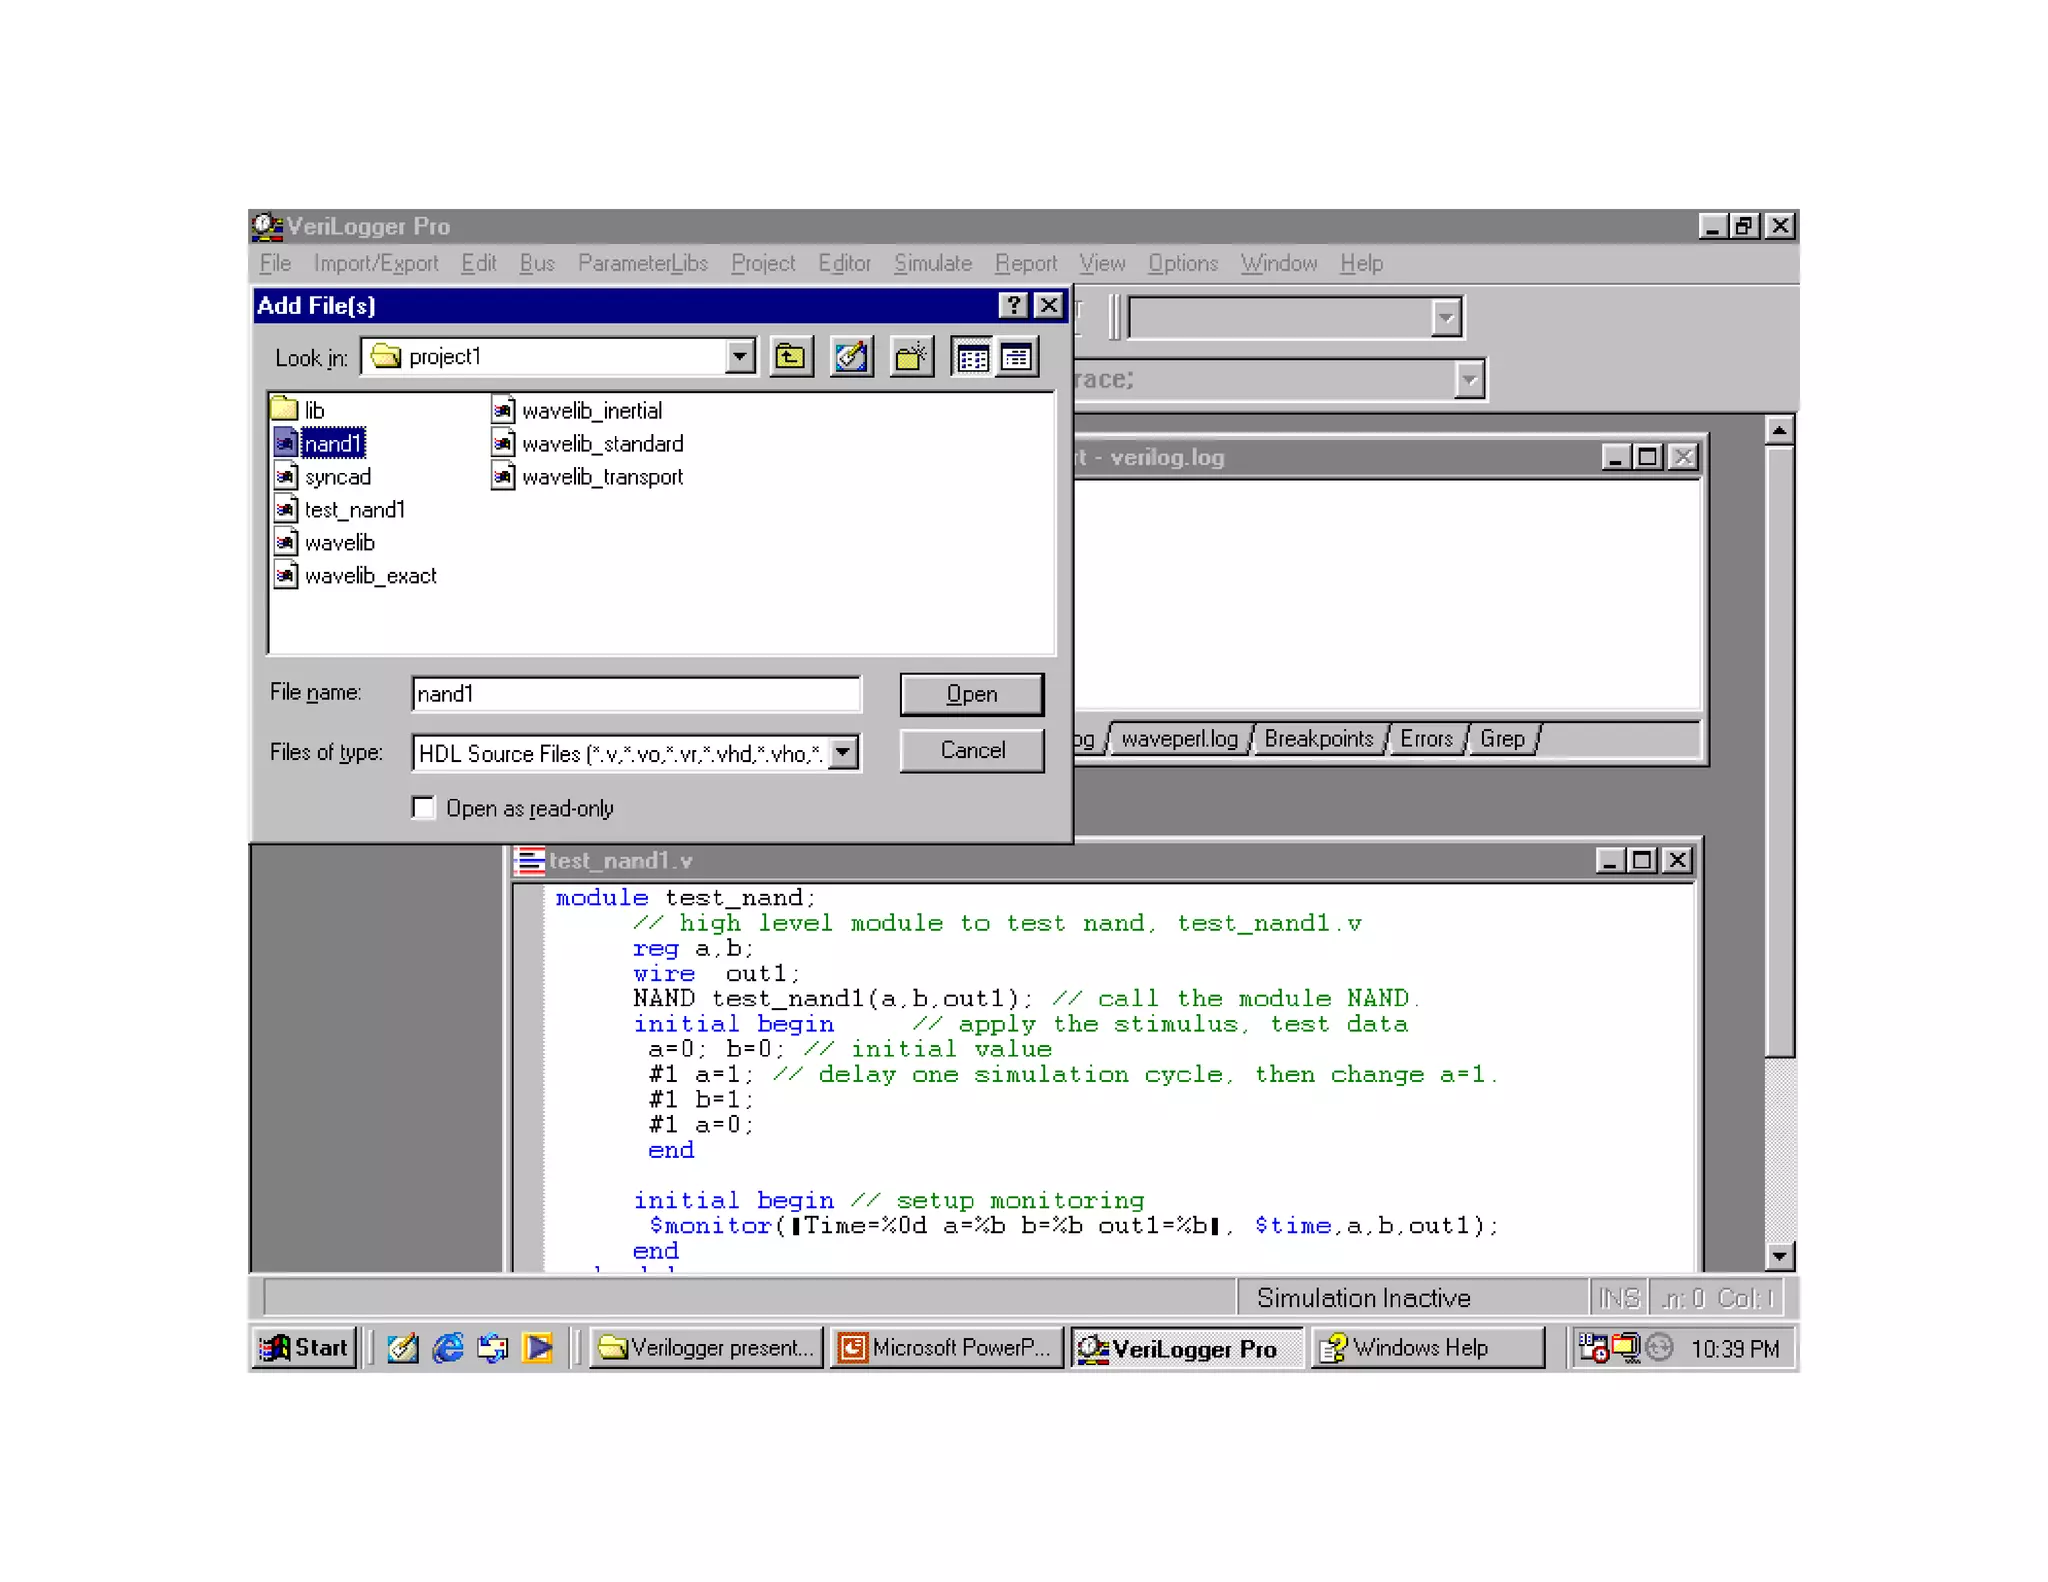Screen dimensions: 2048x1582
Task: Switch to the Breakpoints tab
Action: [x=1318, y=739]
